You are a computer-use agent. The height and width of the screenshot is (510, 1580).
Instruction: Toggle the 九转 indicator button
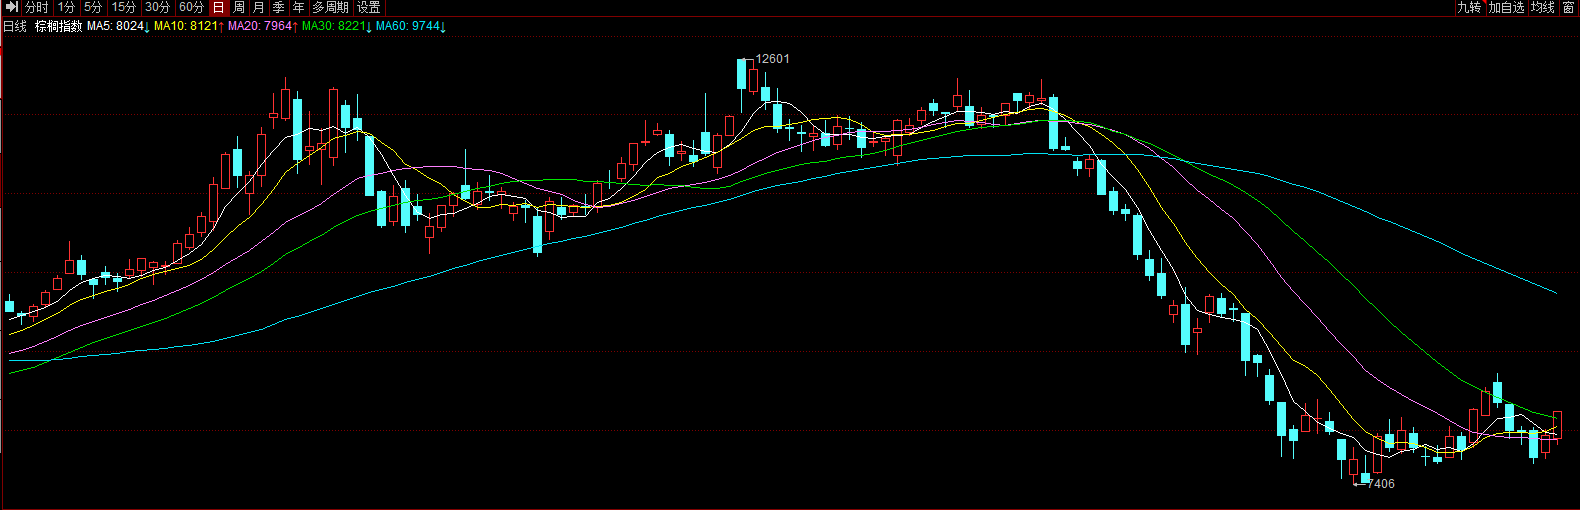(x=1469, y=7)
